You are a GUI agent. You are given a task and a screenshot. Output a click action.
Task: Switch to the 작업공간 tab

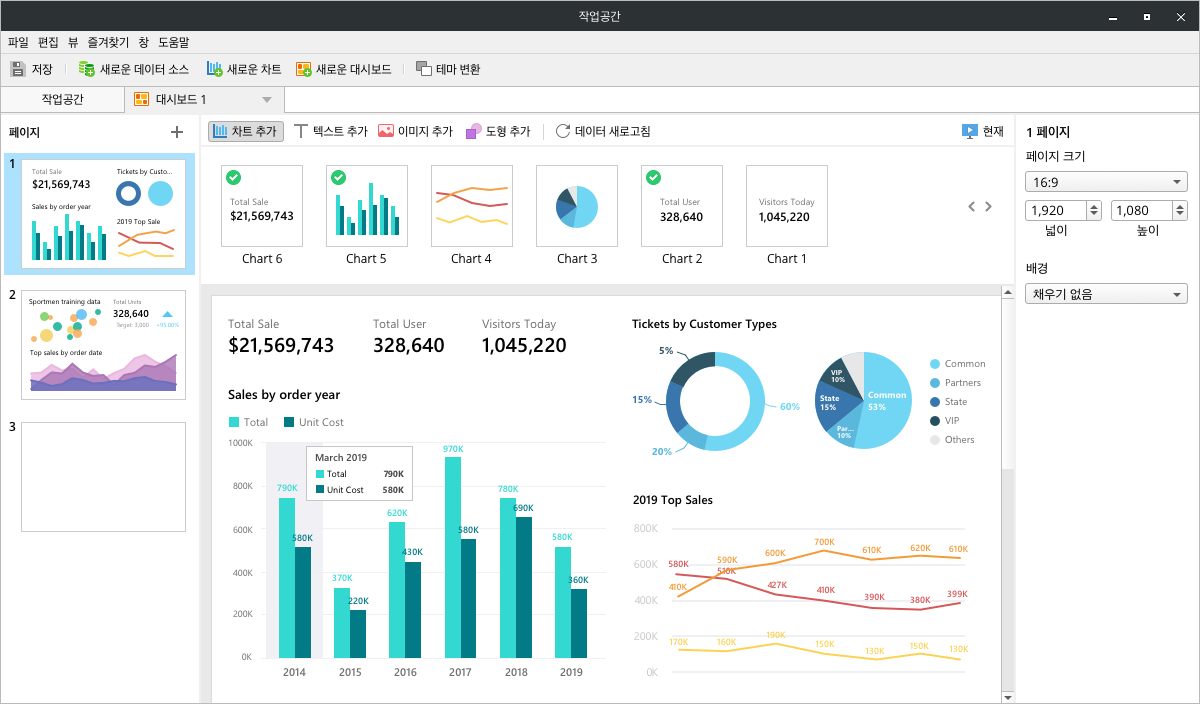pos(60,99)
